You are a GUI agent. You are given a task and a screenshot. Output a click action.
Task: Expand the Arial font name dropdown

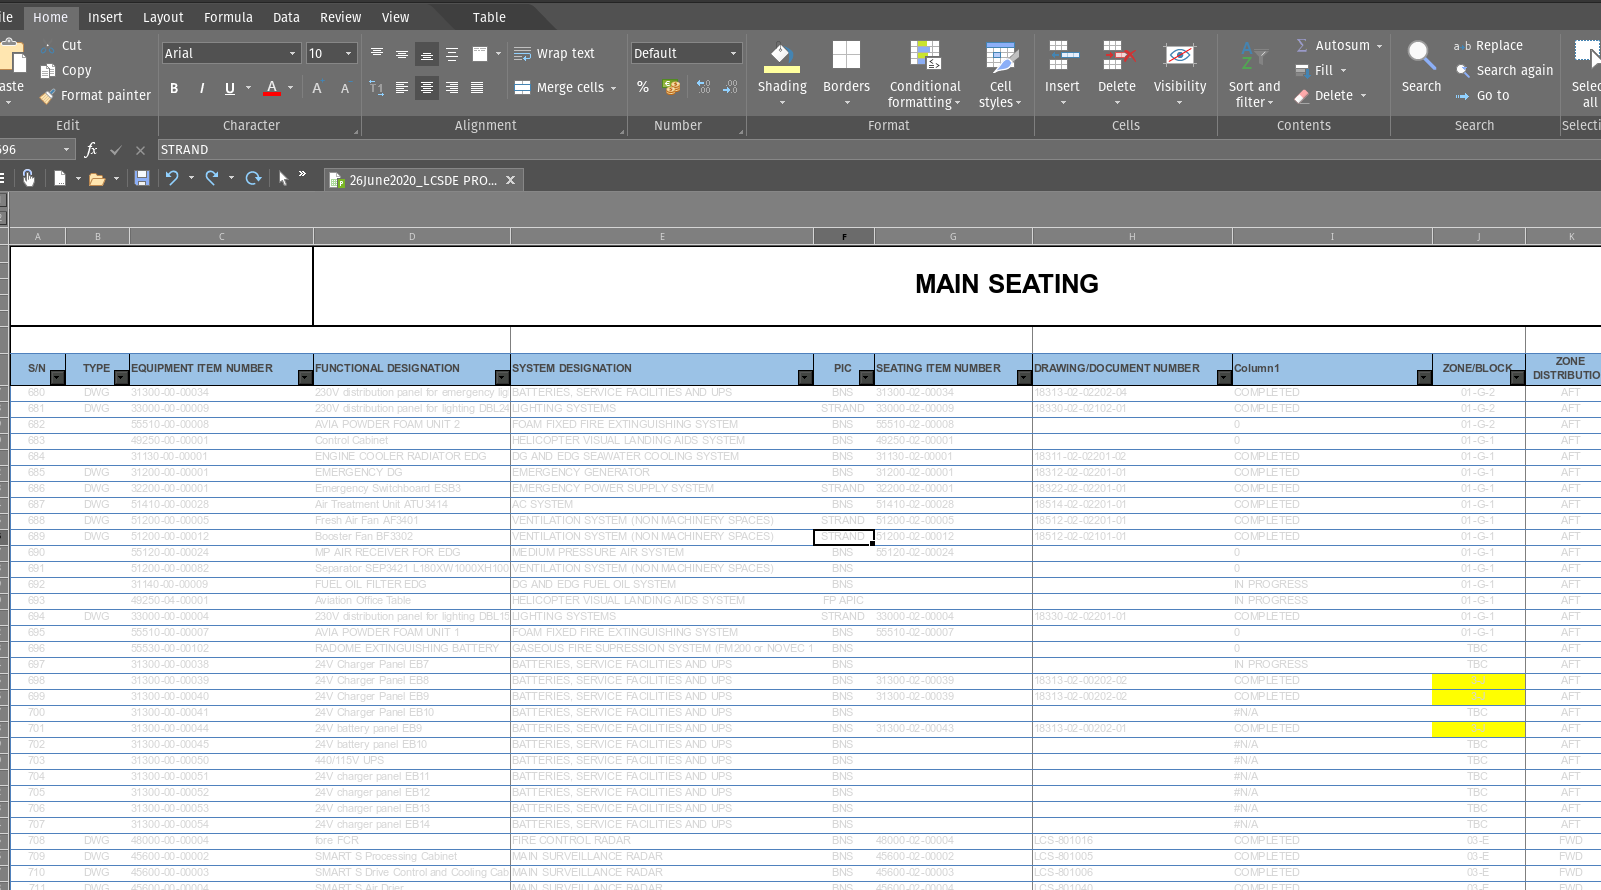292,54
